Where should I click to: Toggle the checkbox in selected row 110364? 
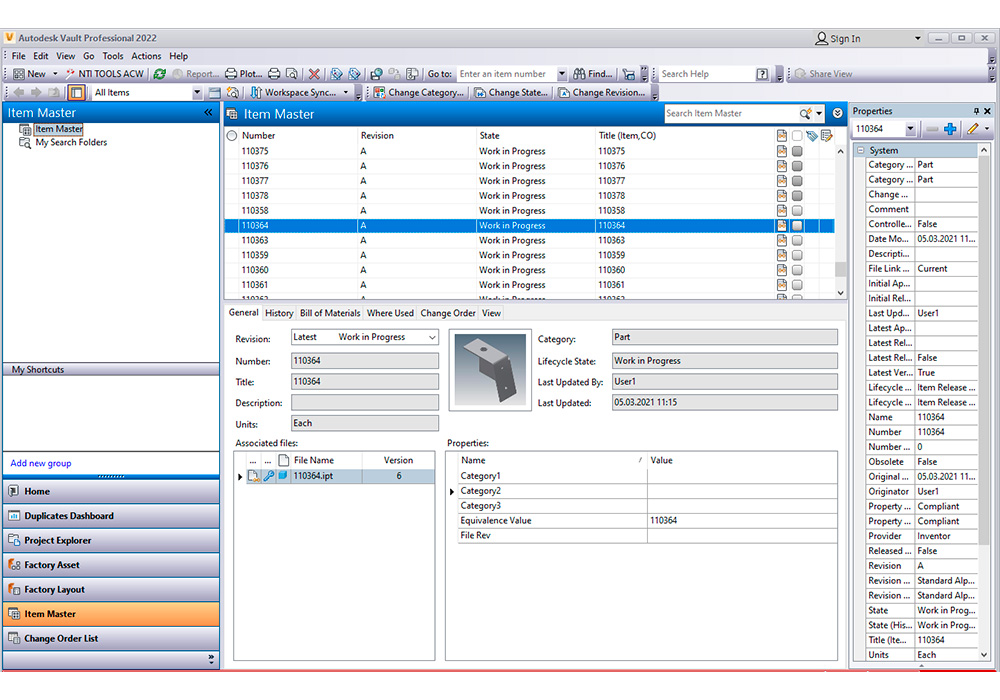(797, 226)
